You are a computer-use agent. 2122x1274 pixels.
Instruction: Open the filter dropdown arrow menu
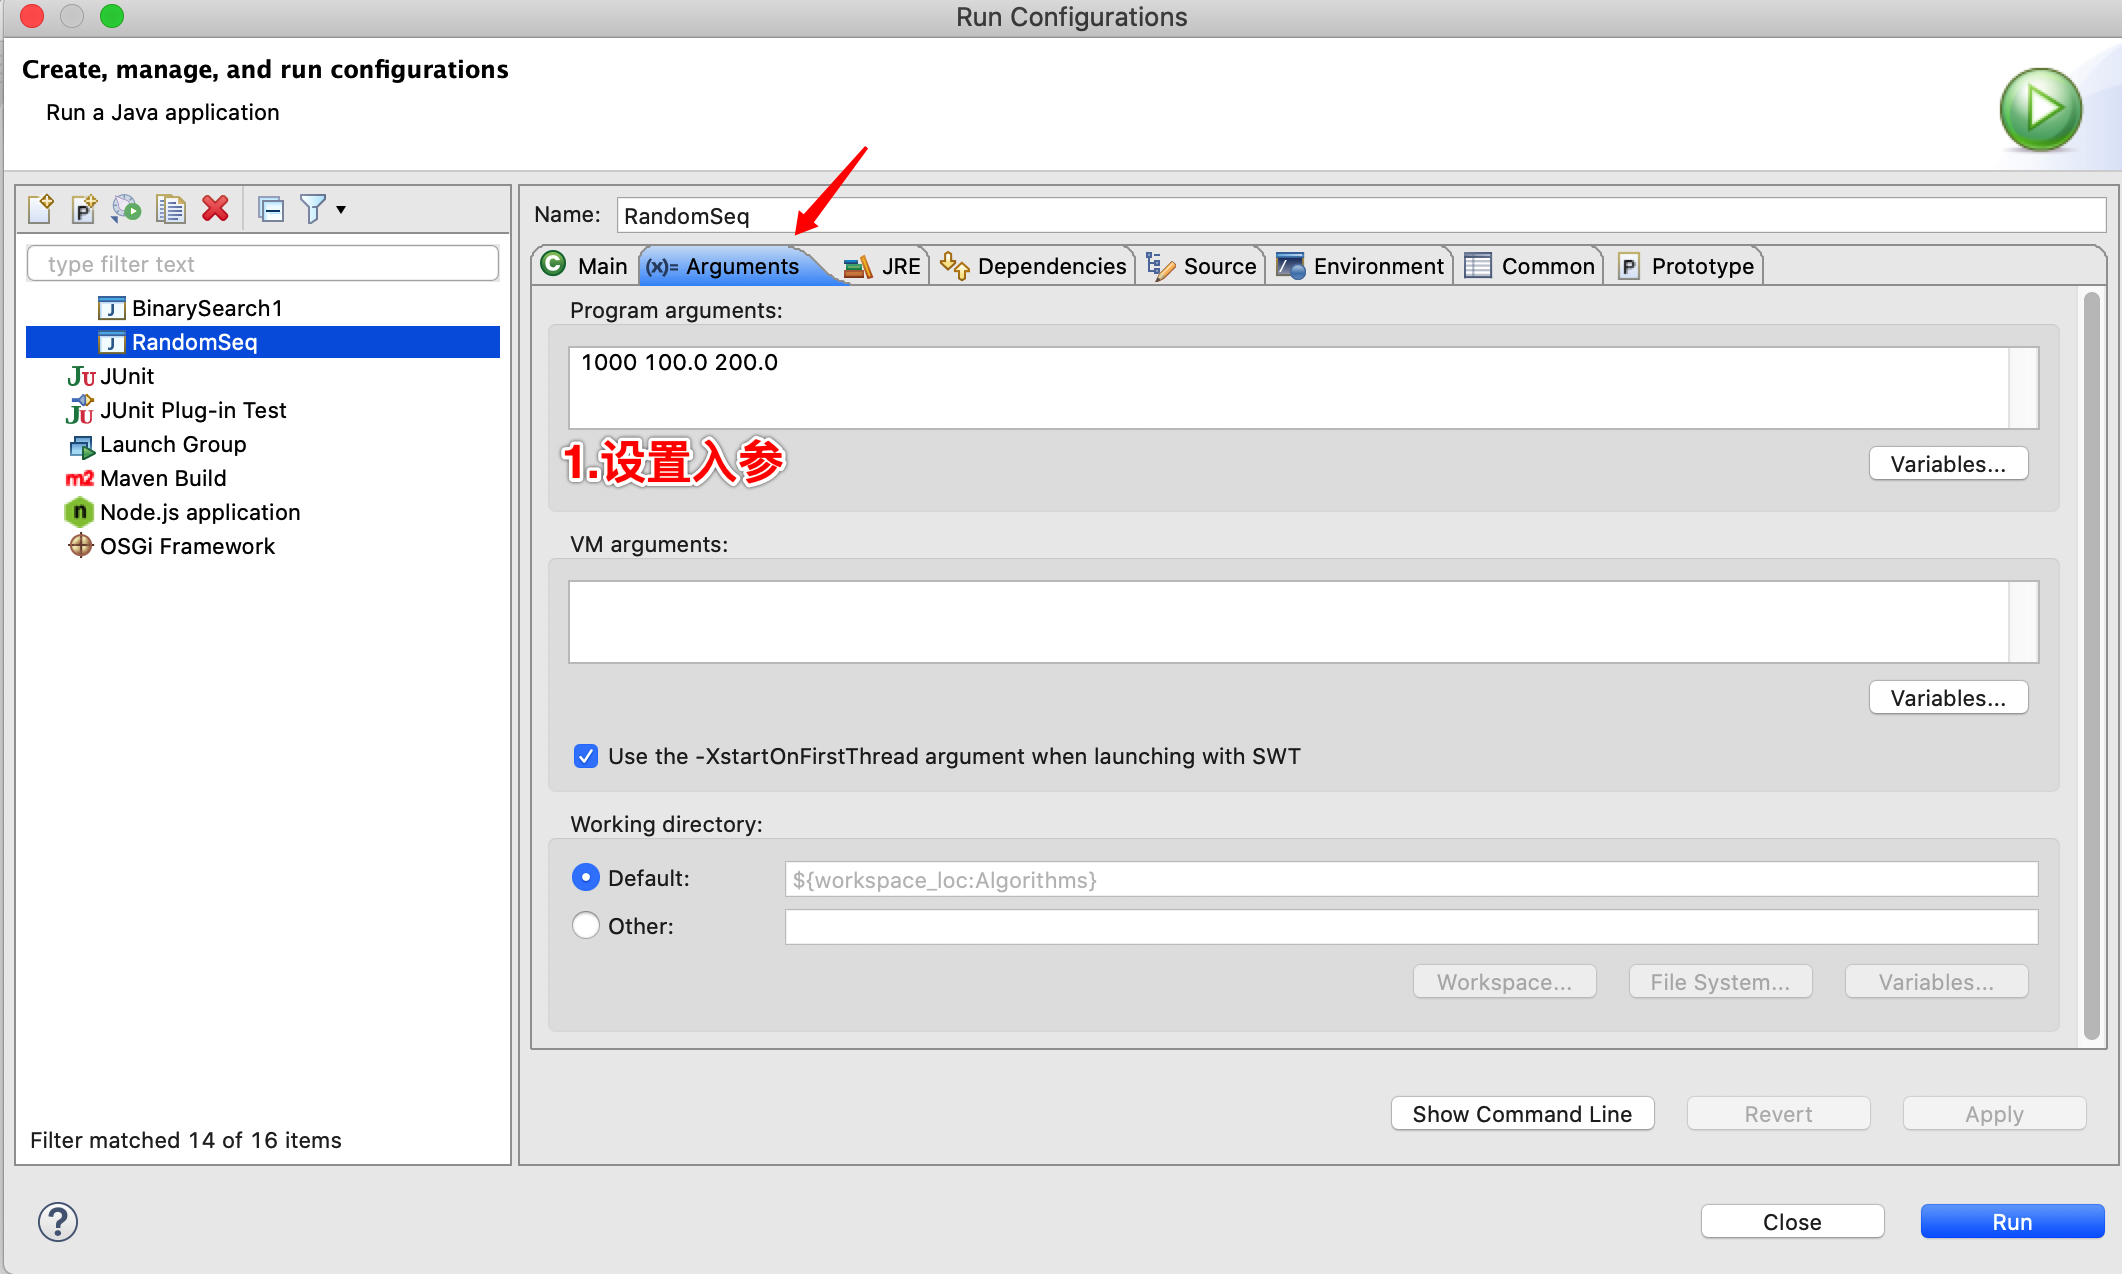coord(341,209)
